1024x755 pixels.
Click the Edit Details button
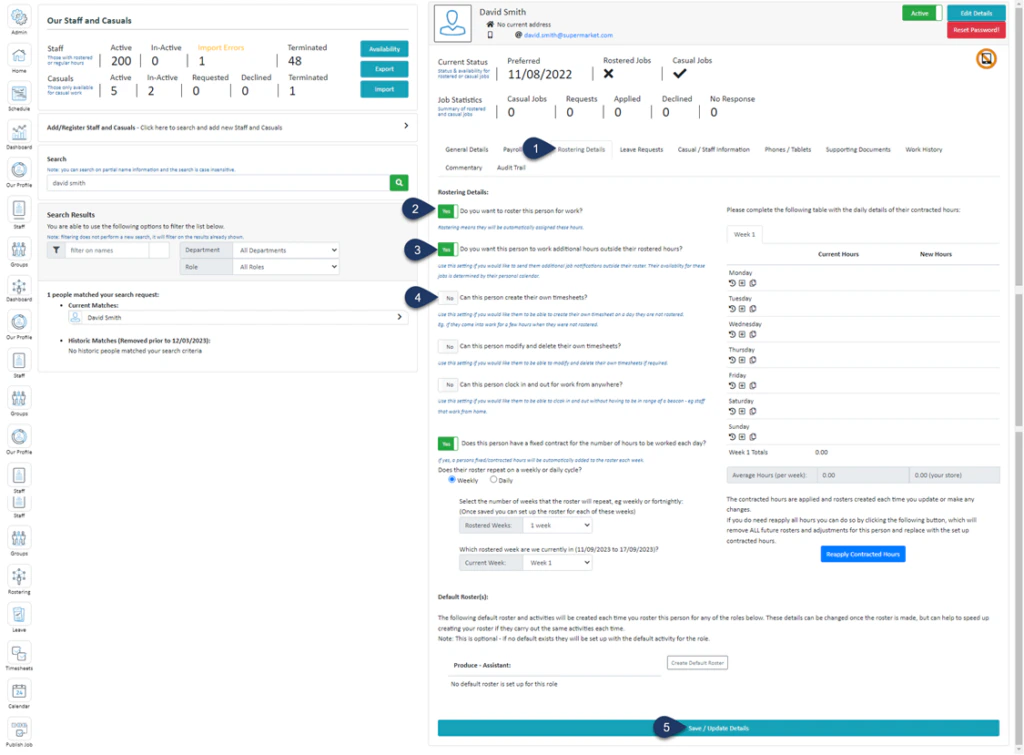[x=976, y=13]
